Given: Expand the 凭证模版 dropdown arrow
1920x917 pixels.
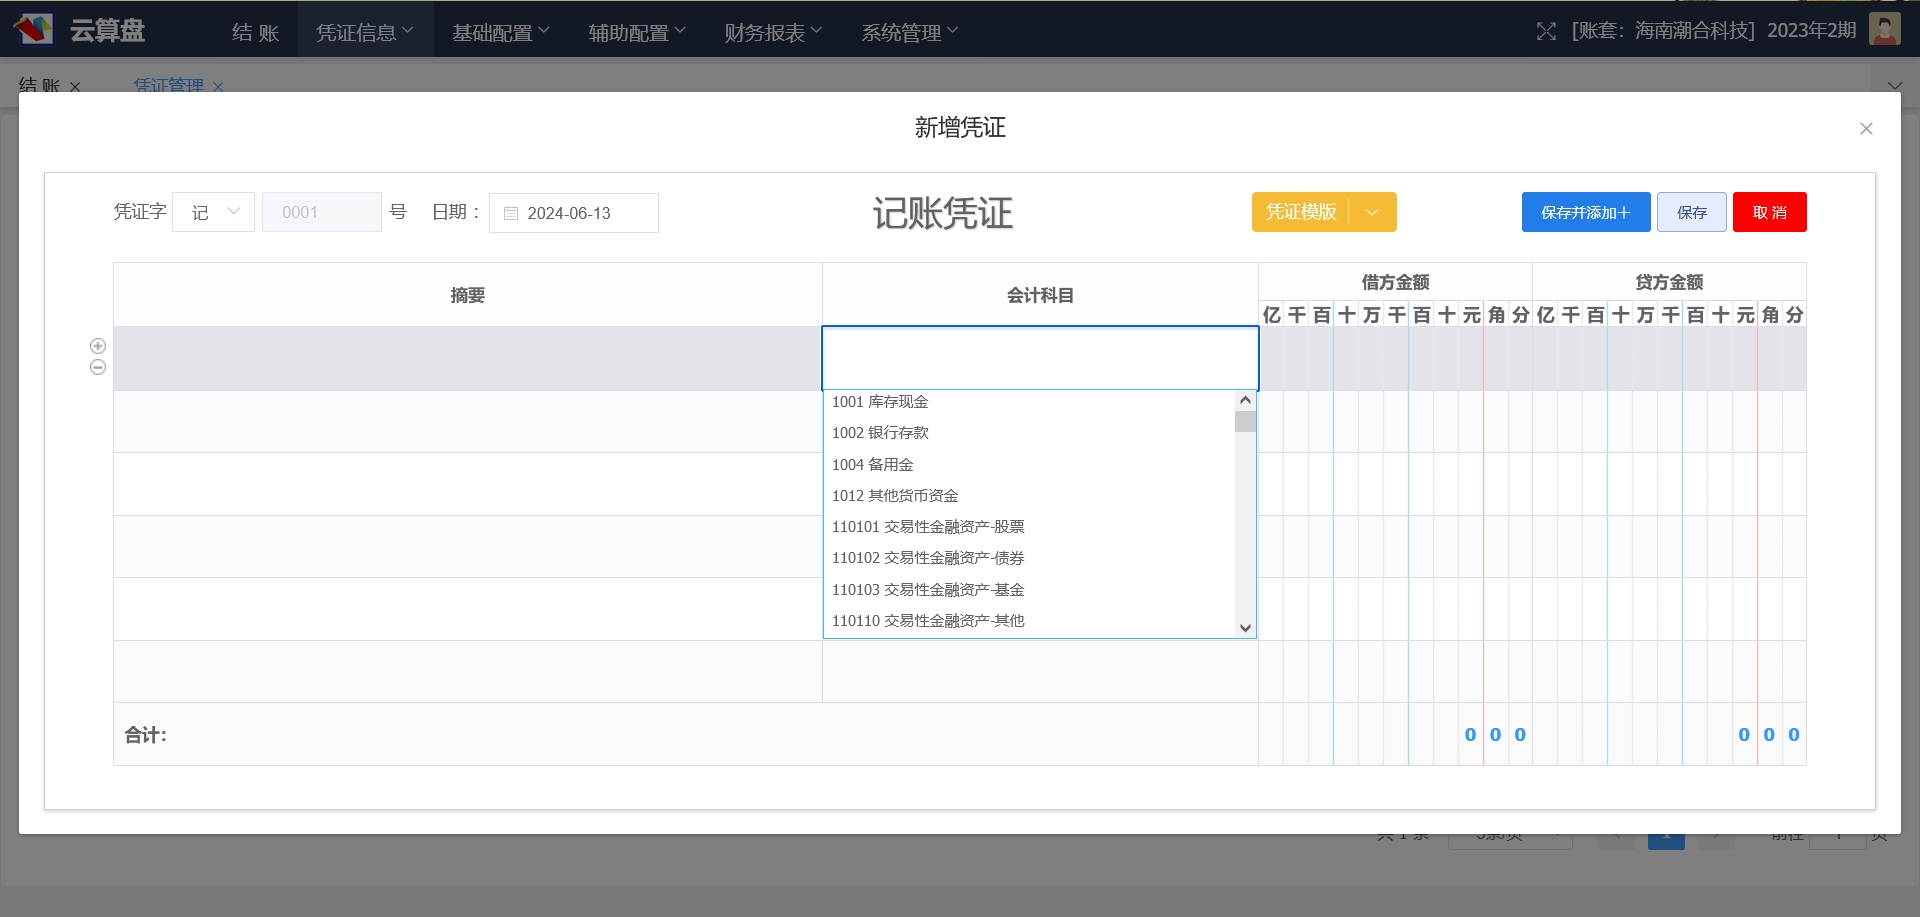Looking at the screenshot, I should point(1372,213).
